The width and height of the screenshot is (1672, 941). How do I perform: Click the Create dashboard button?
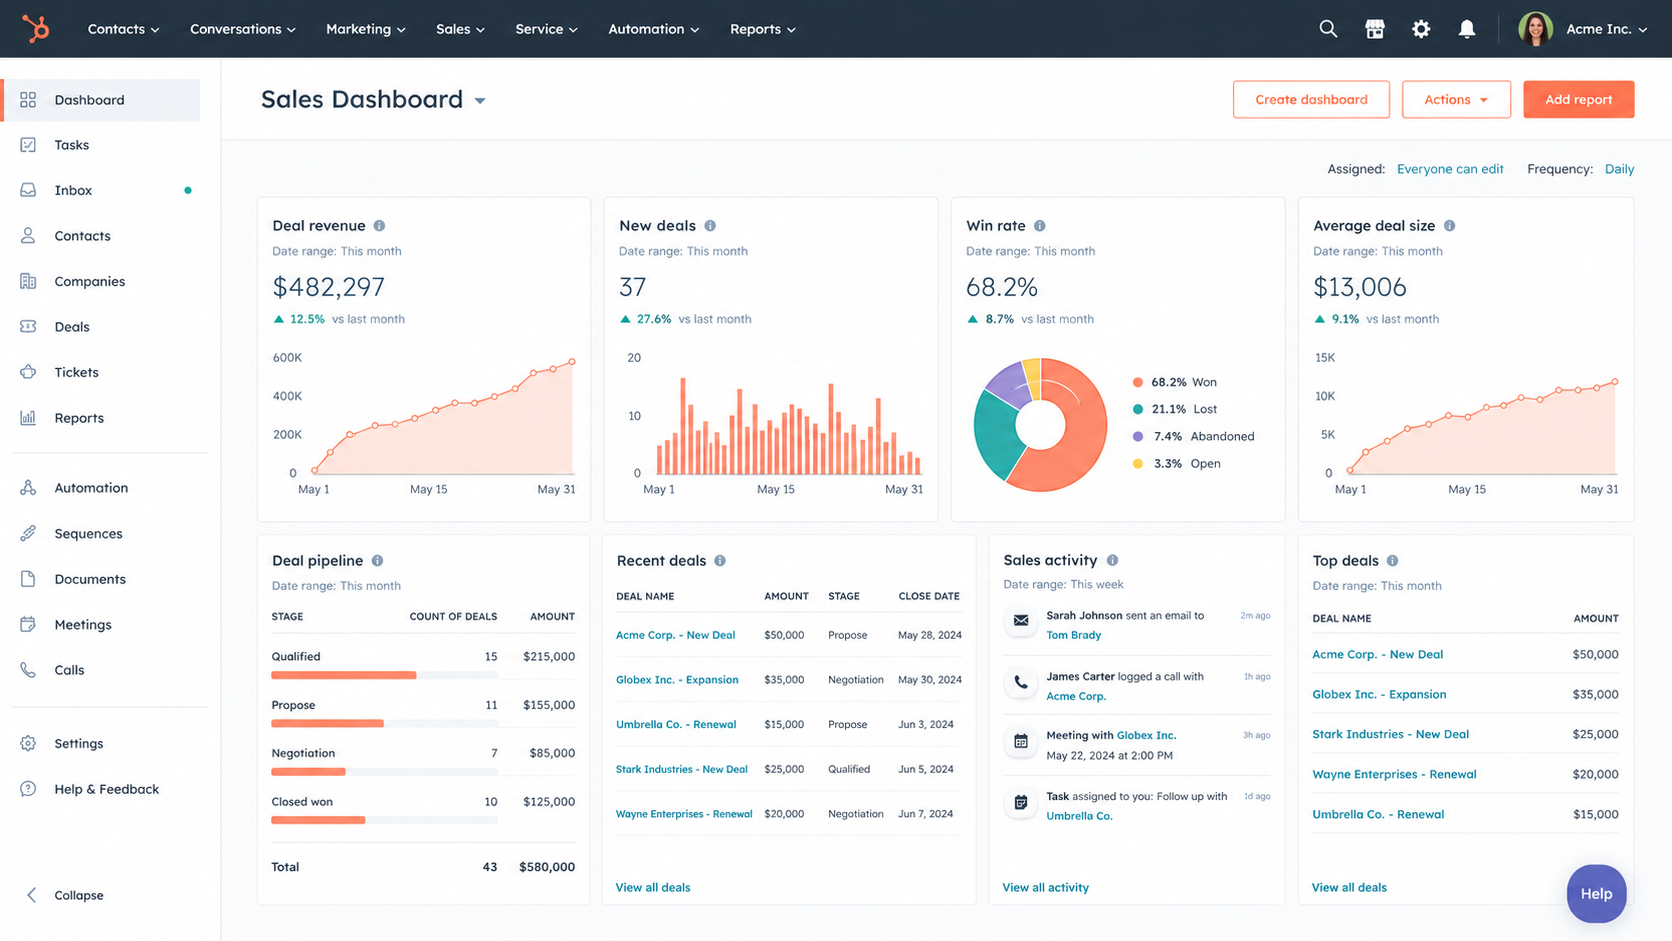pos(1311,99)
